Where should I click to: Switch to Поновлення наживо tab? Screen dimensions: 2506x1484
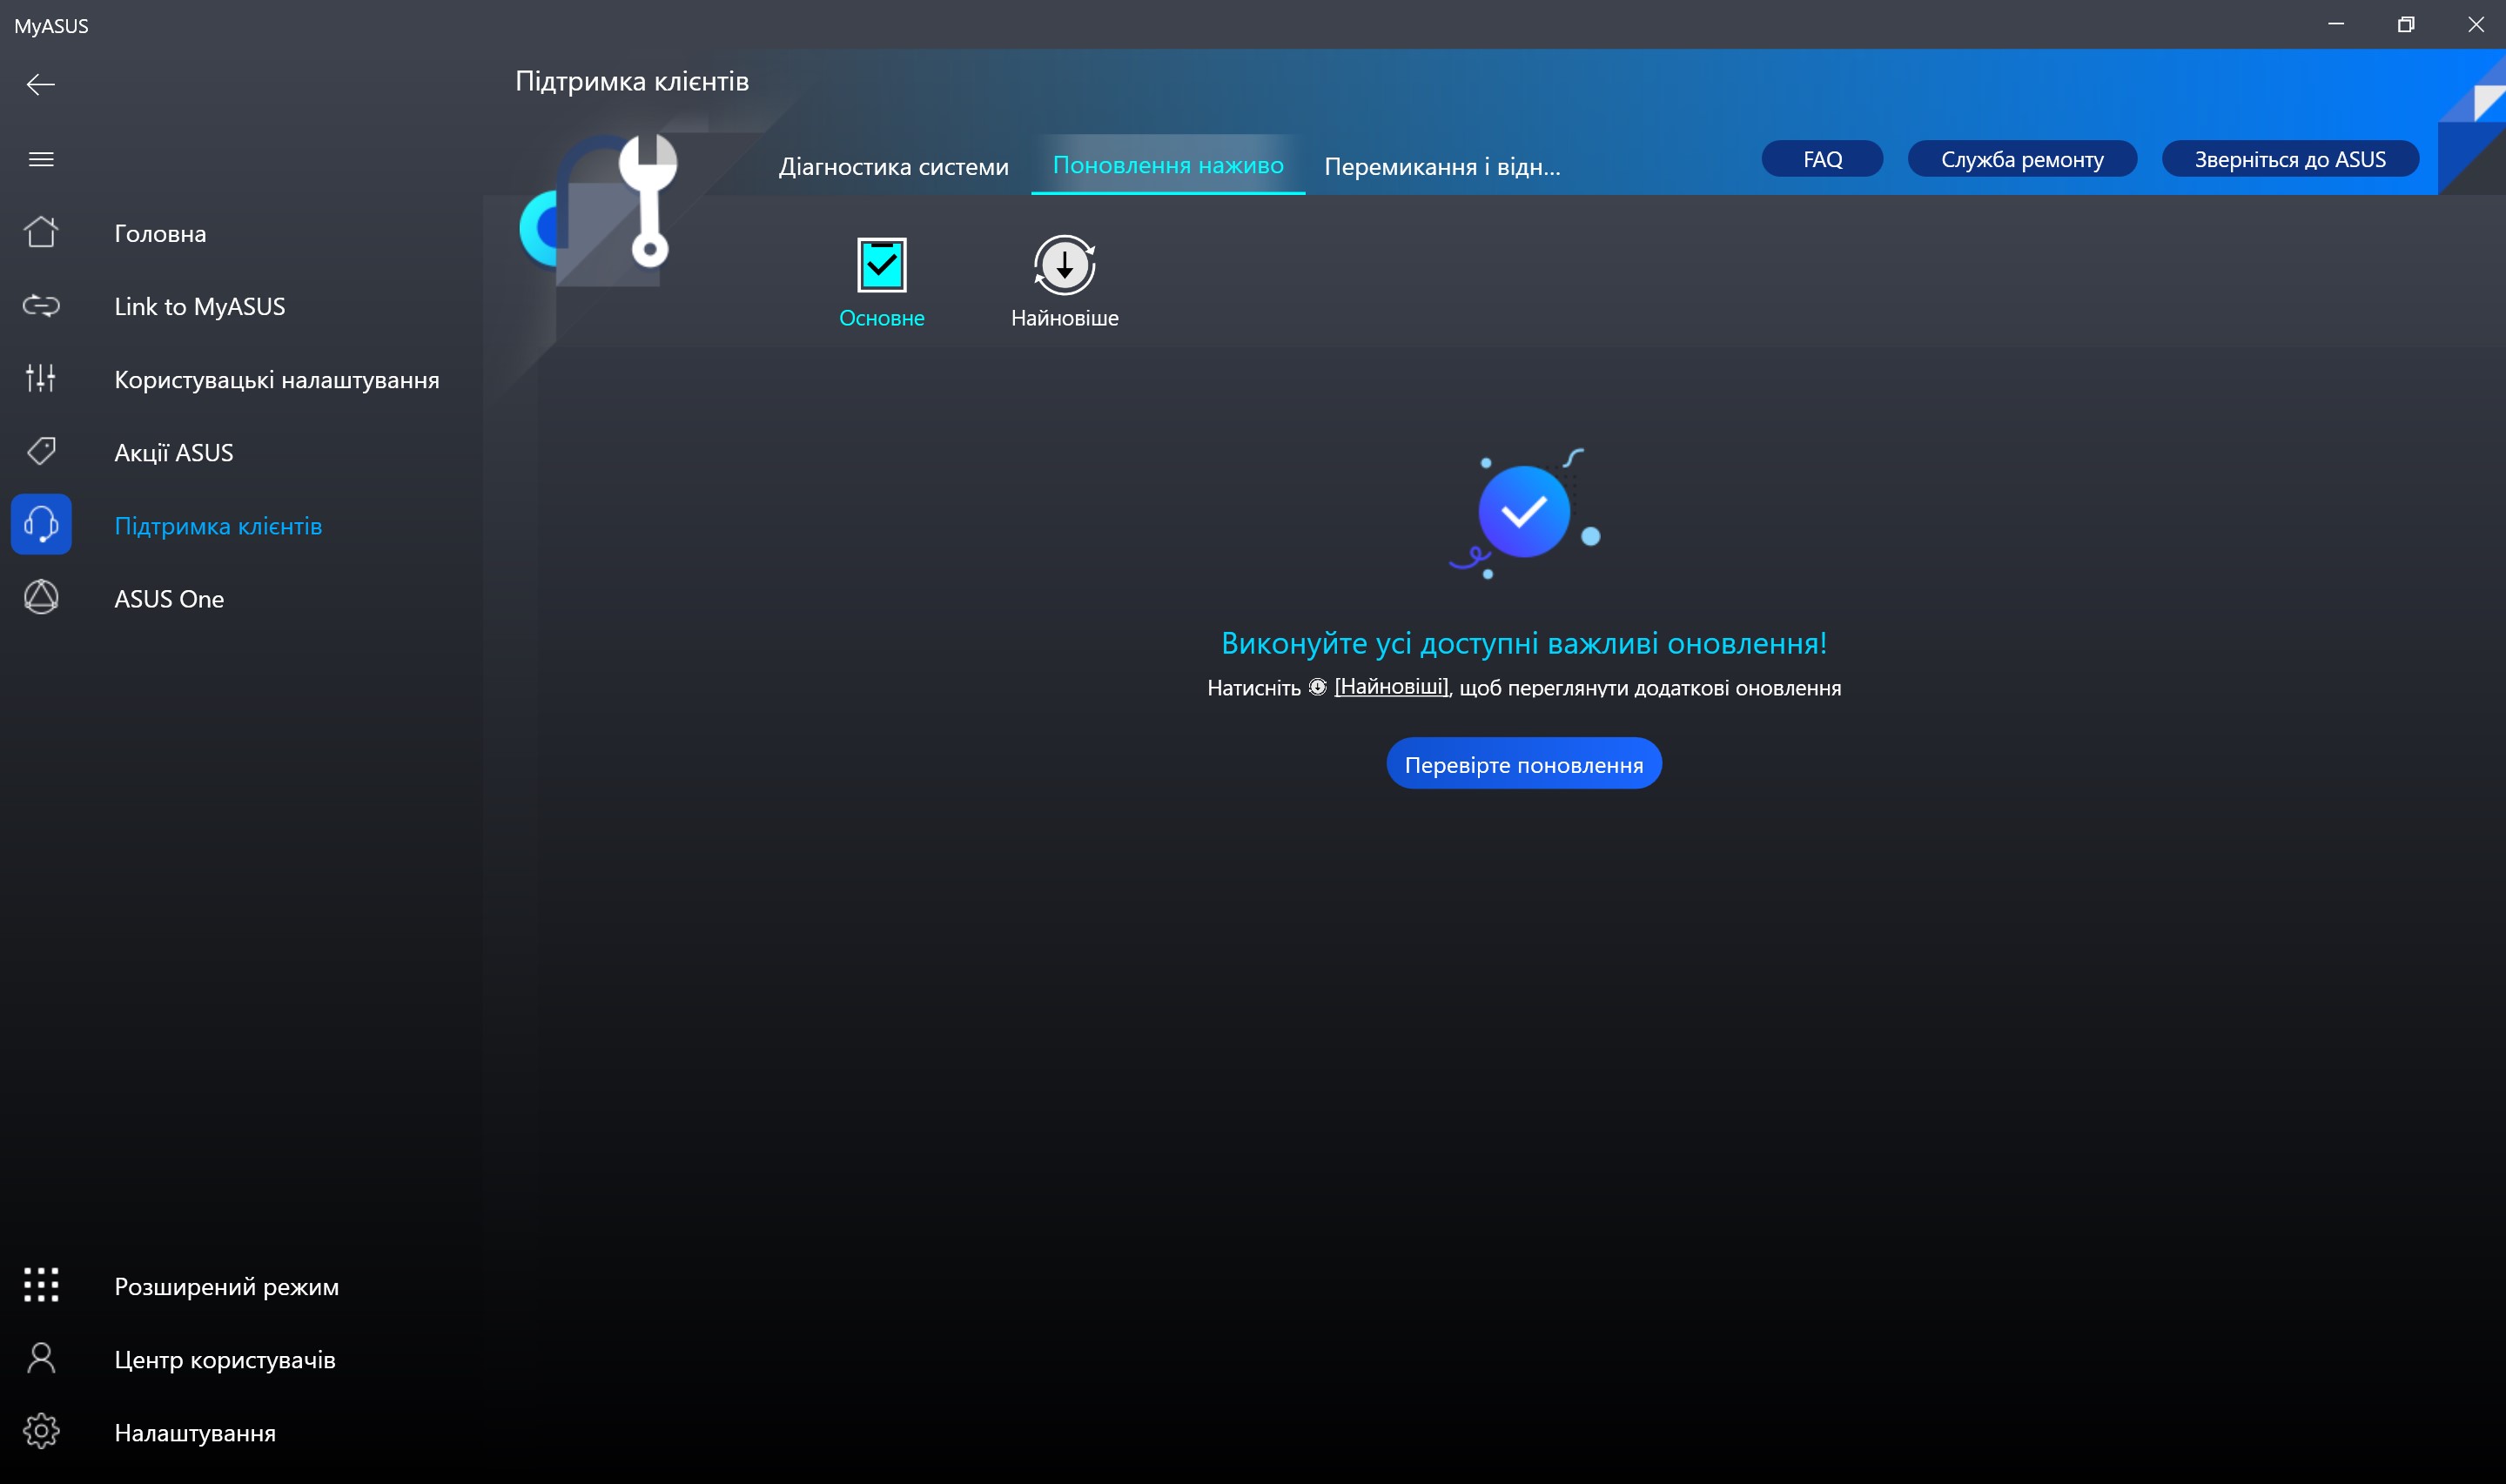[1167, 165]
